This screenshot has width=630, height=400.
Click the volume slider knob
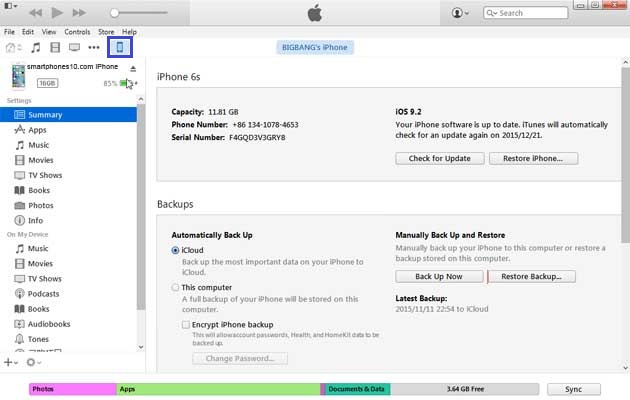(115, 13)
